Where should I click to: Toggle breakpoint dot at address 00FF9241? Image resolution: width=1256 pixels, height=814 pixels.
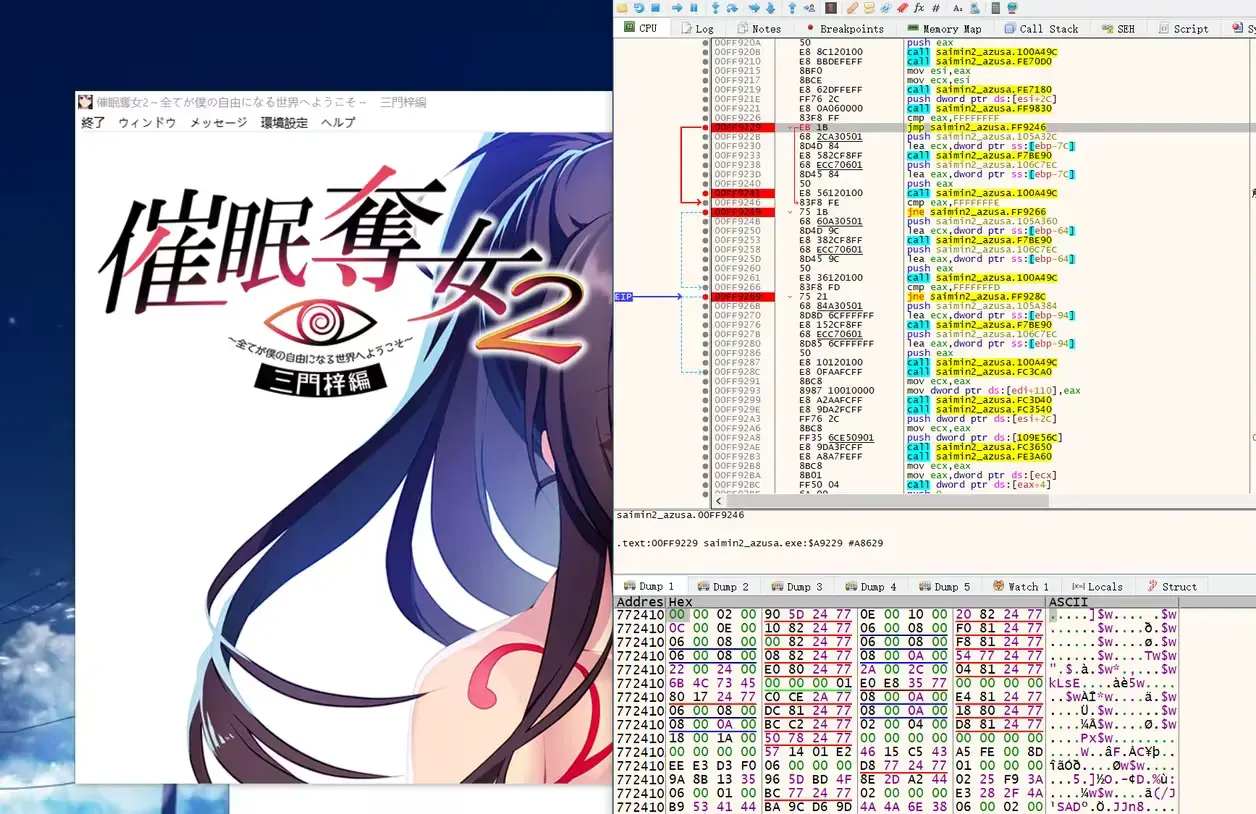pyautogui.click(x=706, y=193)
